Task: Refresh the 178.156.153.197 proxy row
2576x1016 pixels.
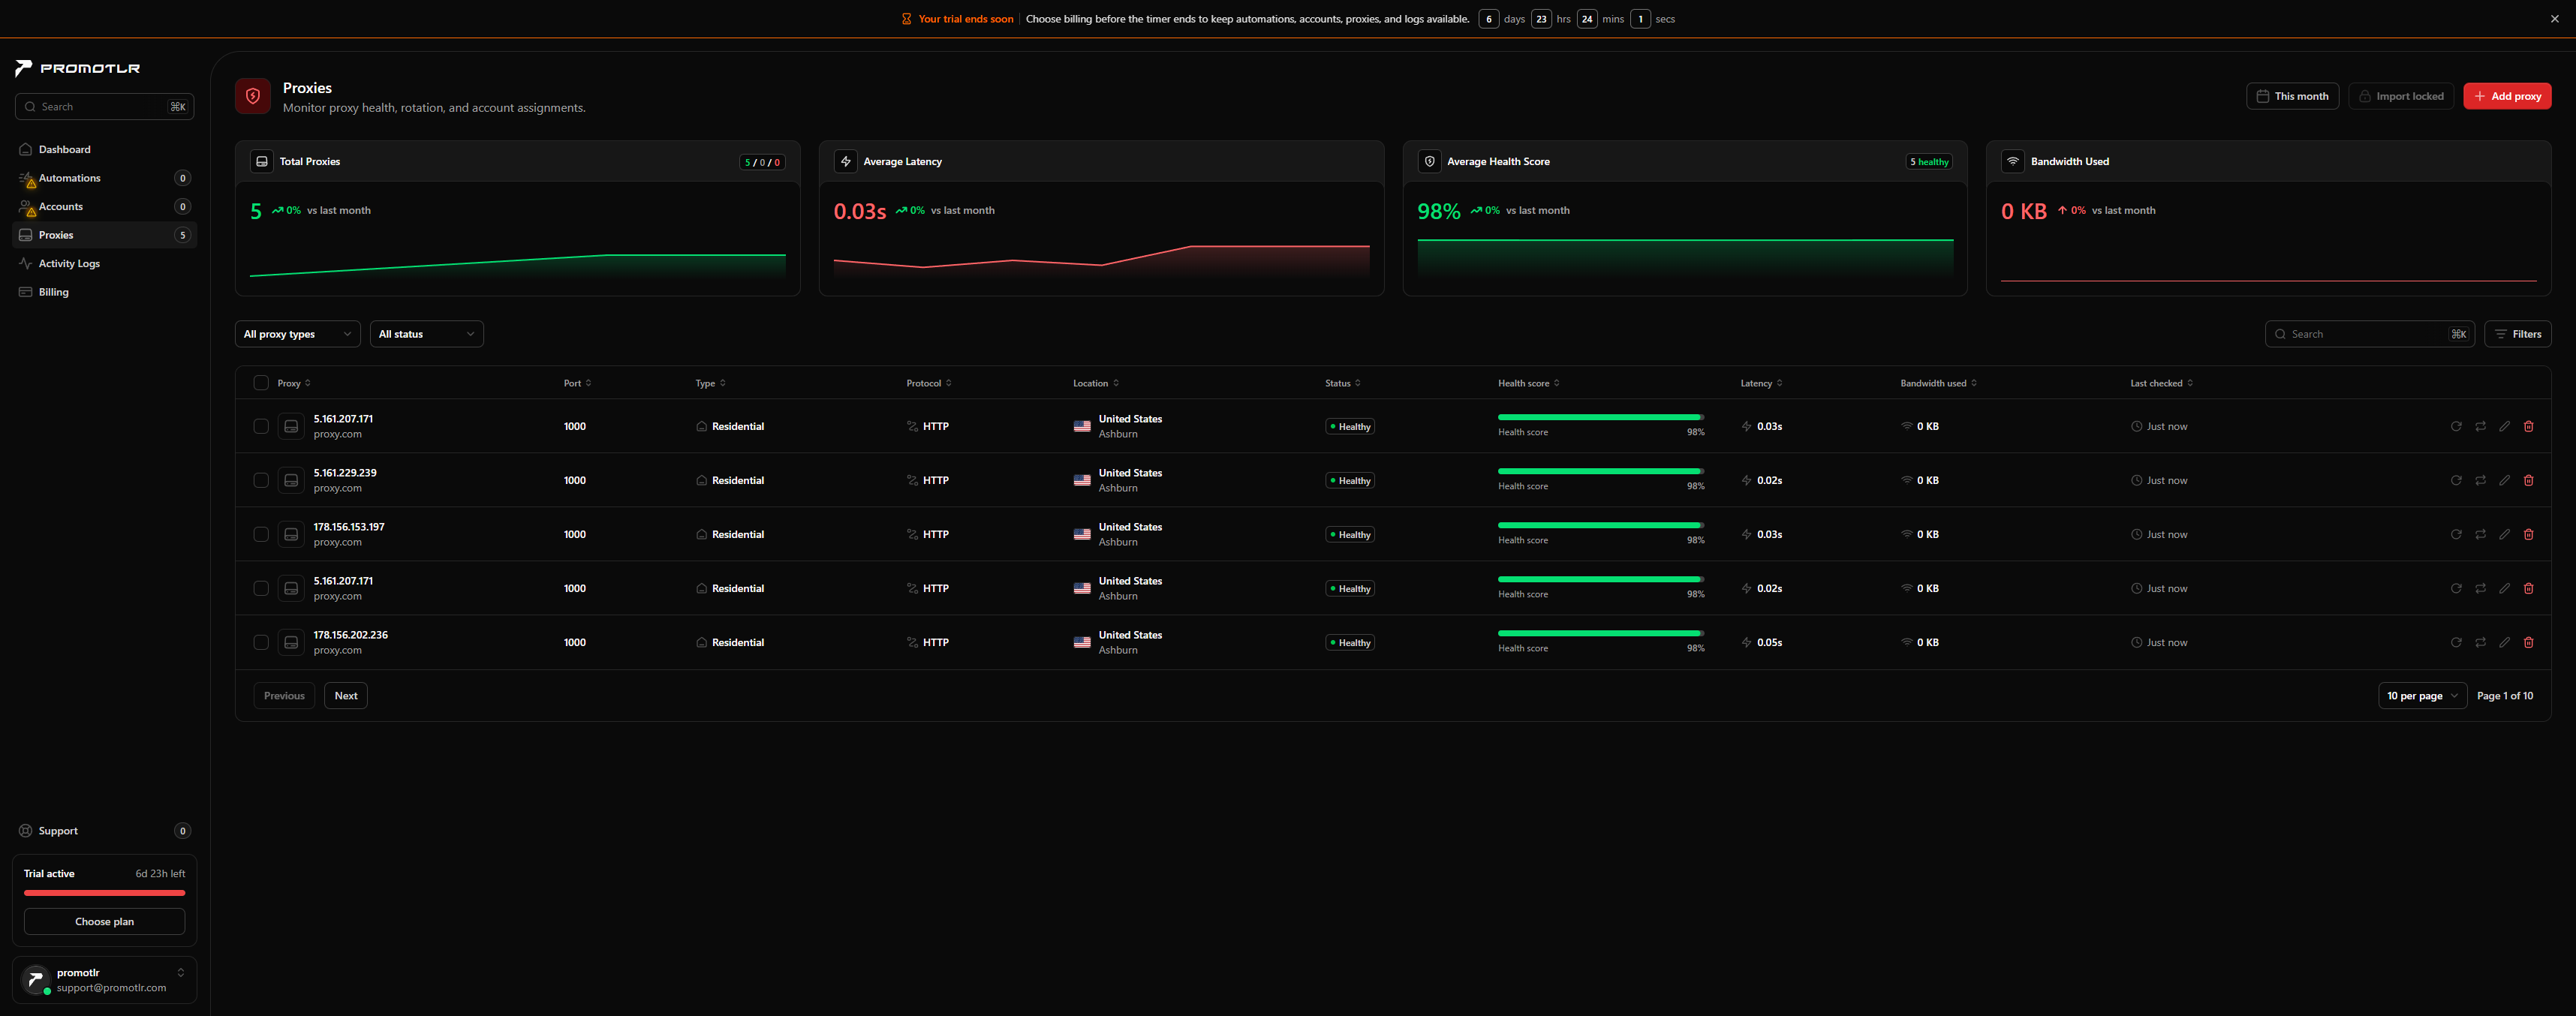Action: click(2455, 534)
